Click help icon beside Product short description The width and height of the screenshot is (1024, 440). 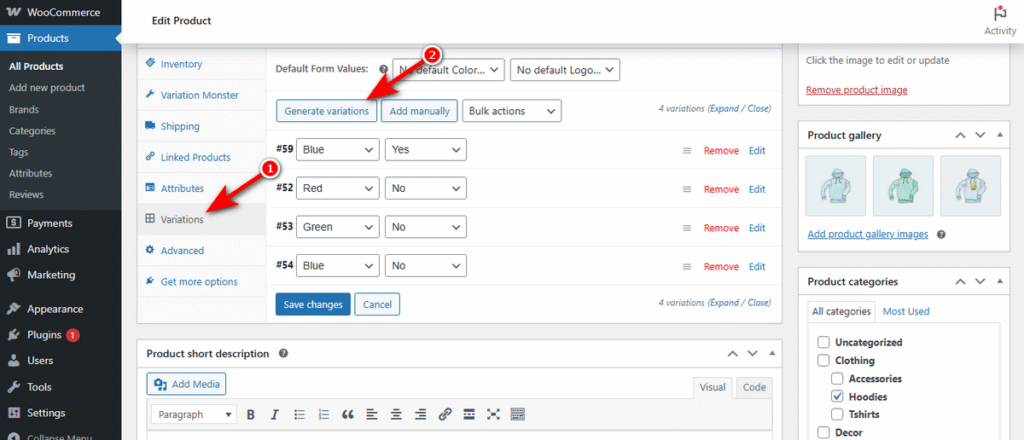283,353
